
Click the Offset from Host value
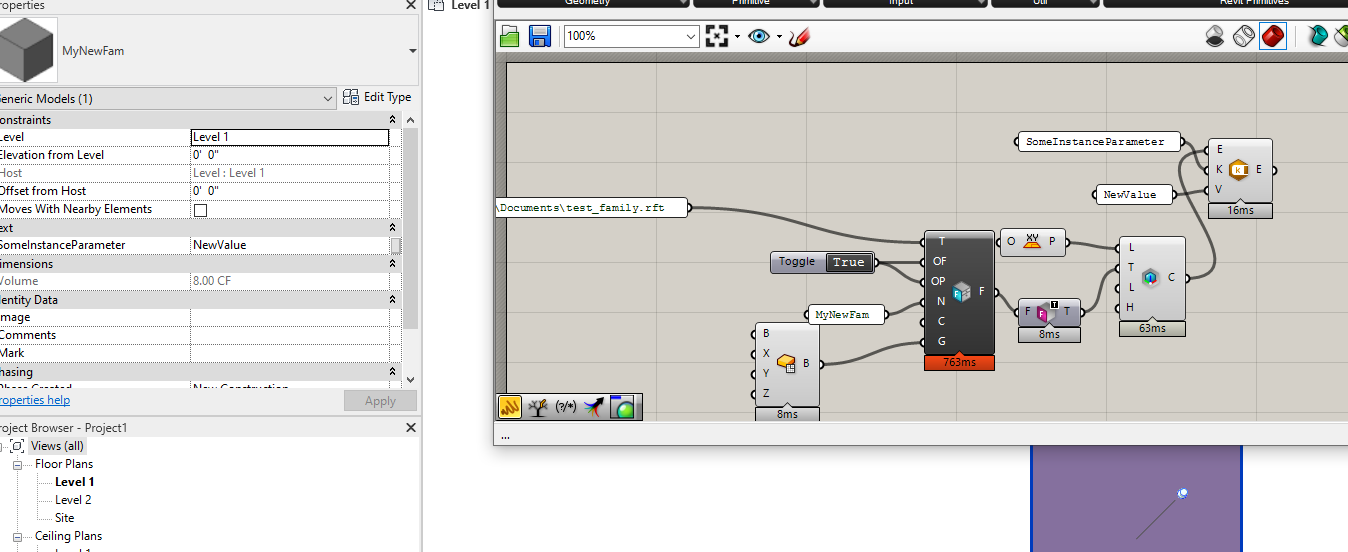click(x=289, y=191)
